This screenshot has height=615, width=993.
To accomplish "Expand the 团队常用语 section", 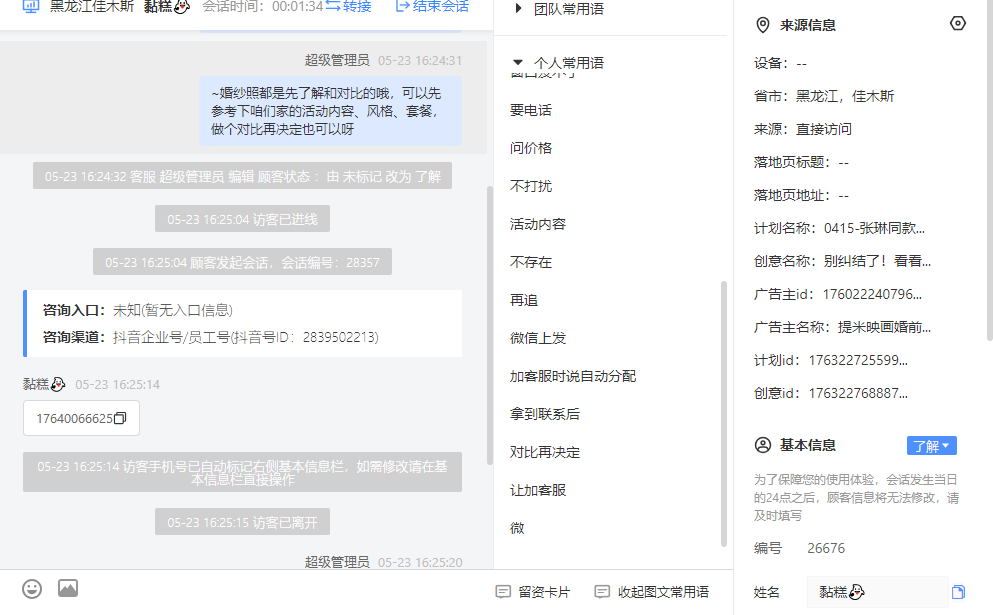I will pyautogui.click(x=560, y=9).
